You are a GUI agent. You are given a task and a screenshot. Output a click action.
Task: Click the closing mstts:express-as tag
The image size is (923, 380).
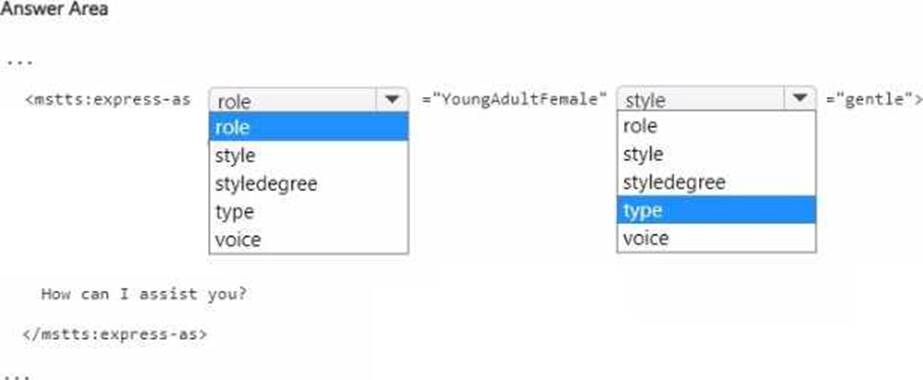click(x=115, y=334)
